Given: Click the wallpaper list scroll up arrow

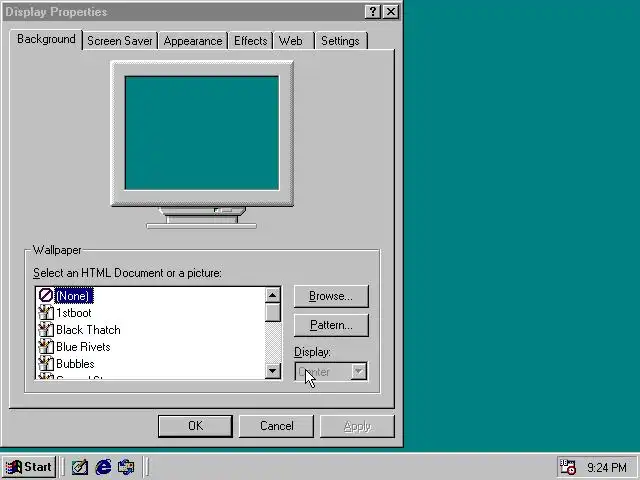Looking at the screenshot, I should 273,295.
